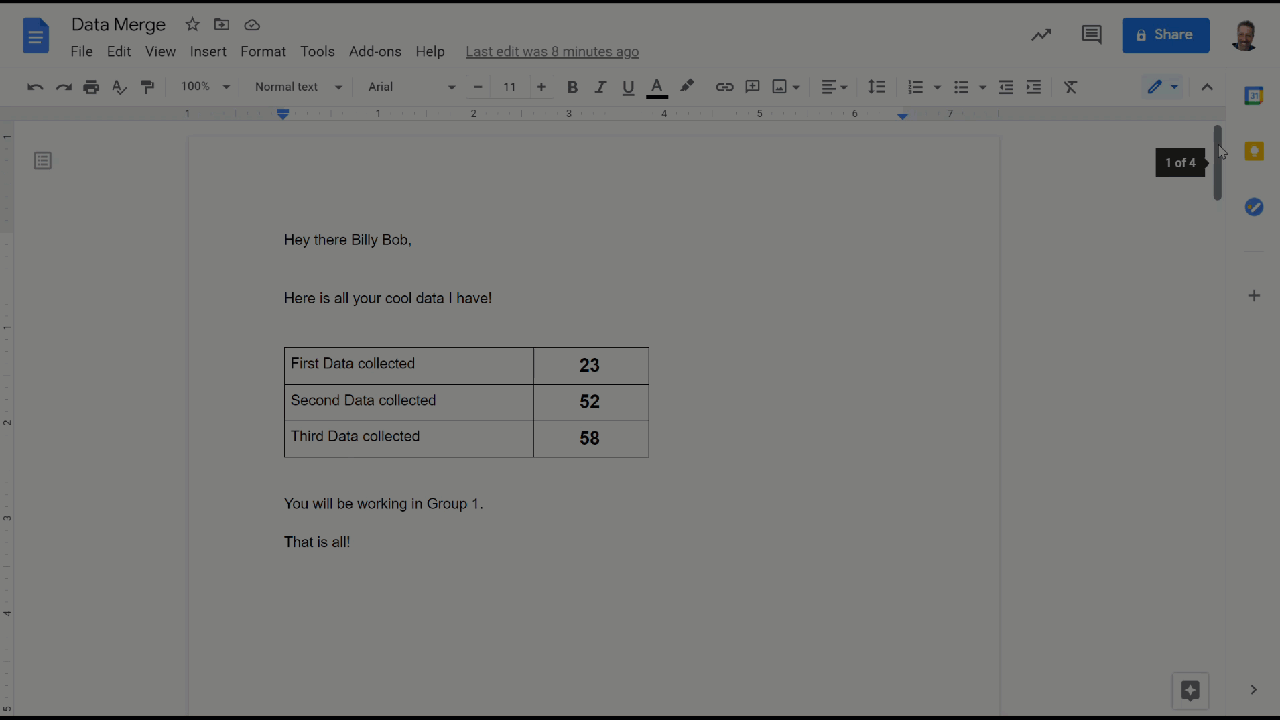Toggle bold formatting
The image size is (1280, 720).
(572, 87)
